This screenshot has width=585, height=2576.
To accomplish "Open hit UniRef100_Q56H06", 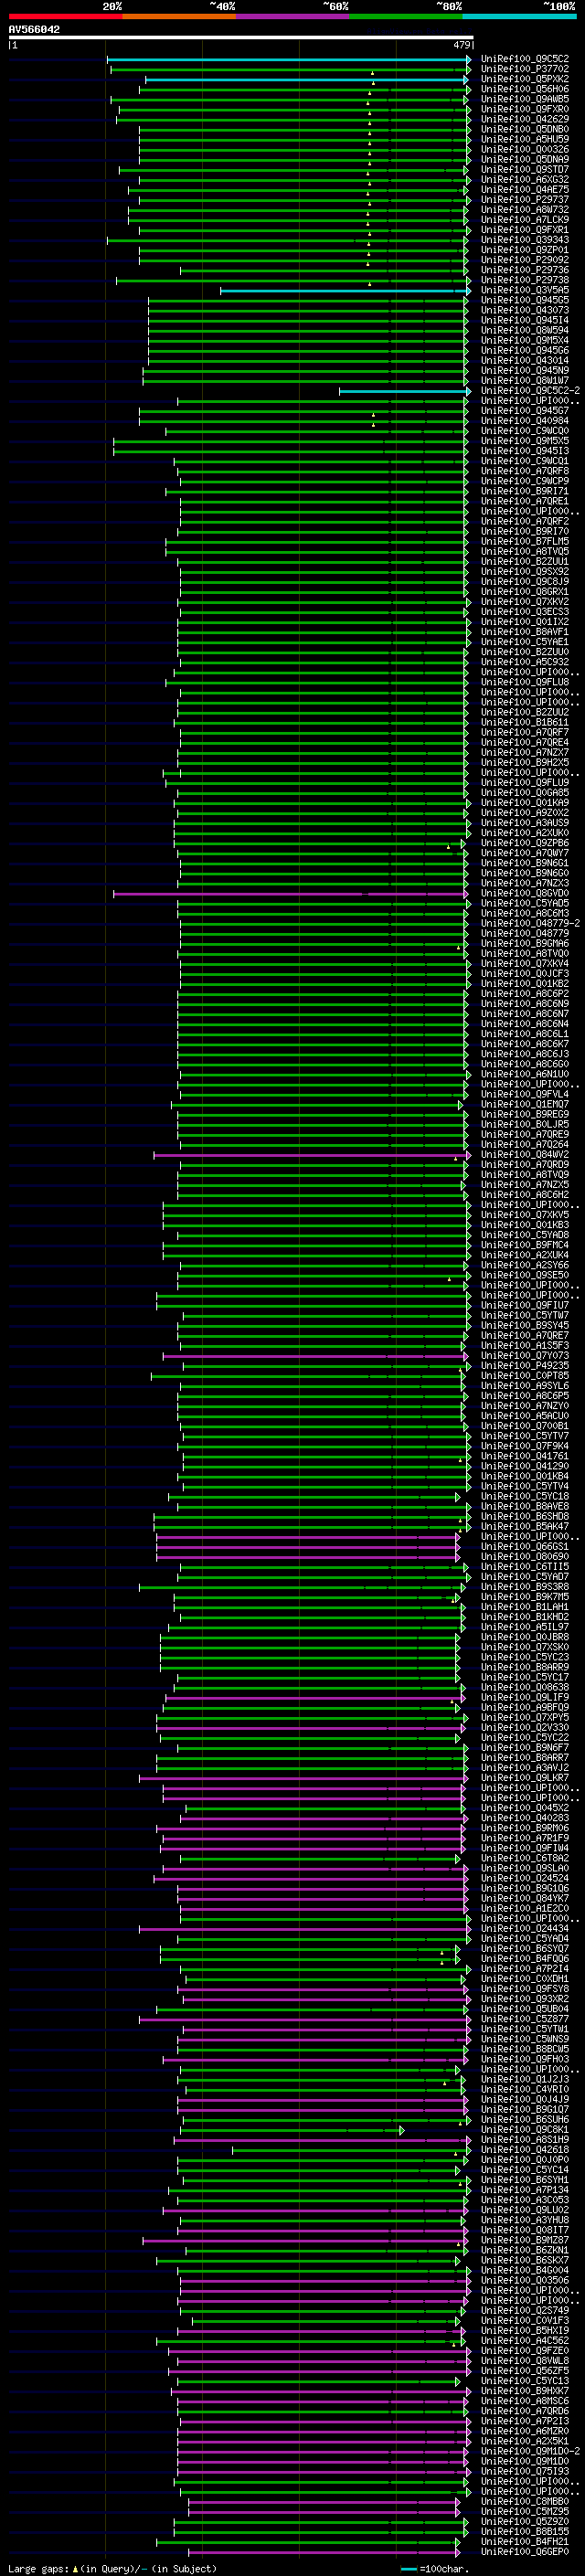I will (x=525, y=89).
